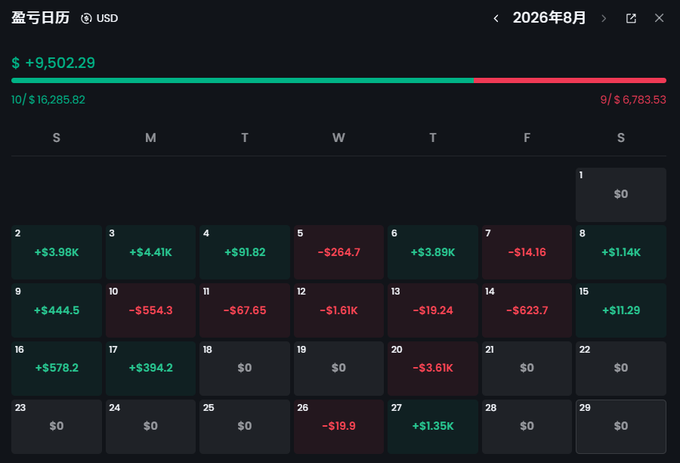Select day 25 cell
Screen dimensions: 680x463
point(245,426)
